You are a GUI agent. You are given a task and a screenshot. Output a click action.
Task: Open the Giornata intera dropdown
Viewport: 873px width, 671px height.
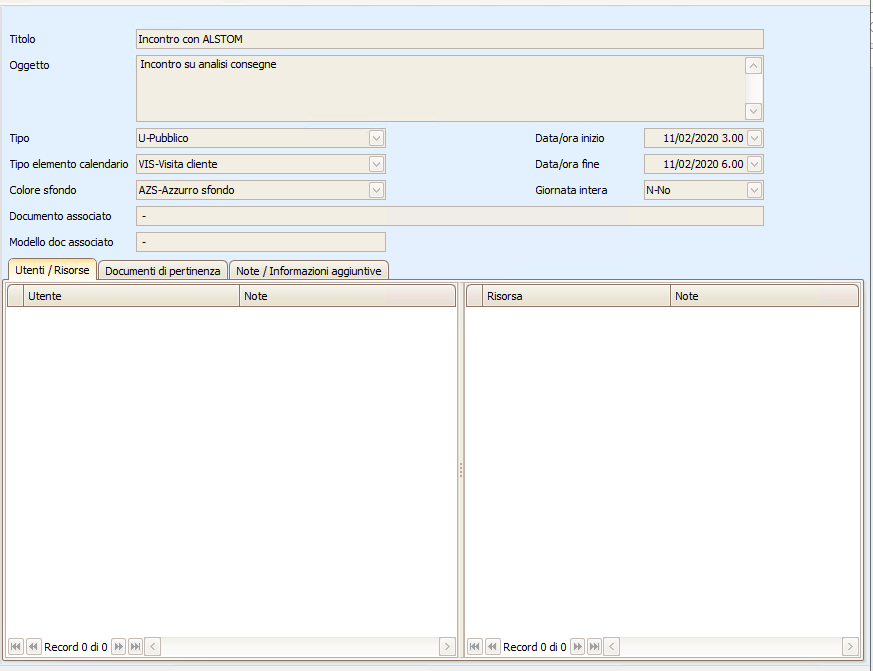755,190
